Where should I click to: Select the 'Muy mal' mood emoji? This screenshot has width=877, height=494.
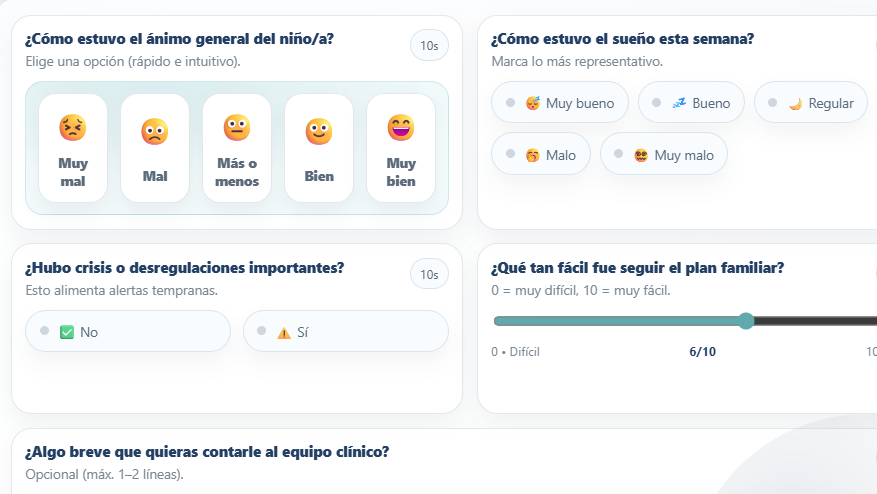point(73,128)
